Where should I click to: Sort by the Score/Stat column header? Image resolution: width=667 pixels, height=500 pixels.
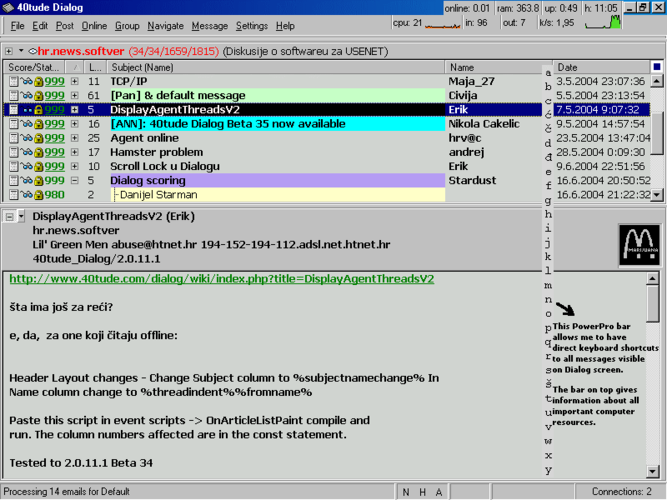34,67
